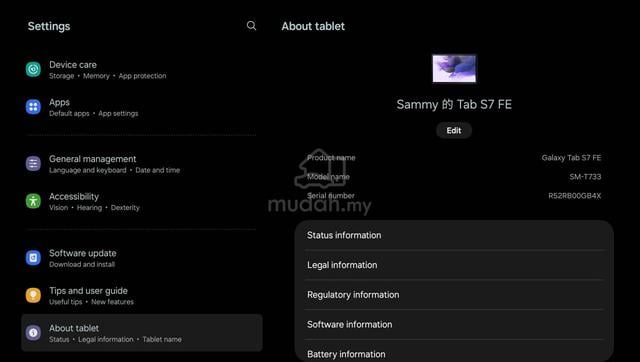This screenshot has height=362, width=640.
Task: Click 'Default apps • App settings' subtitle
Action: tap(93, 113)
